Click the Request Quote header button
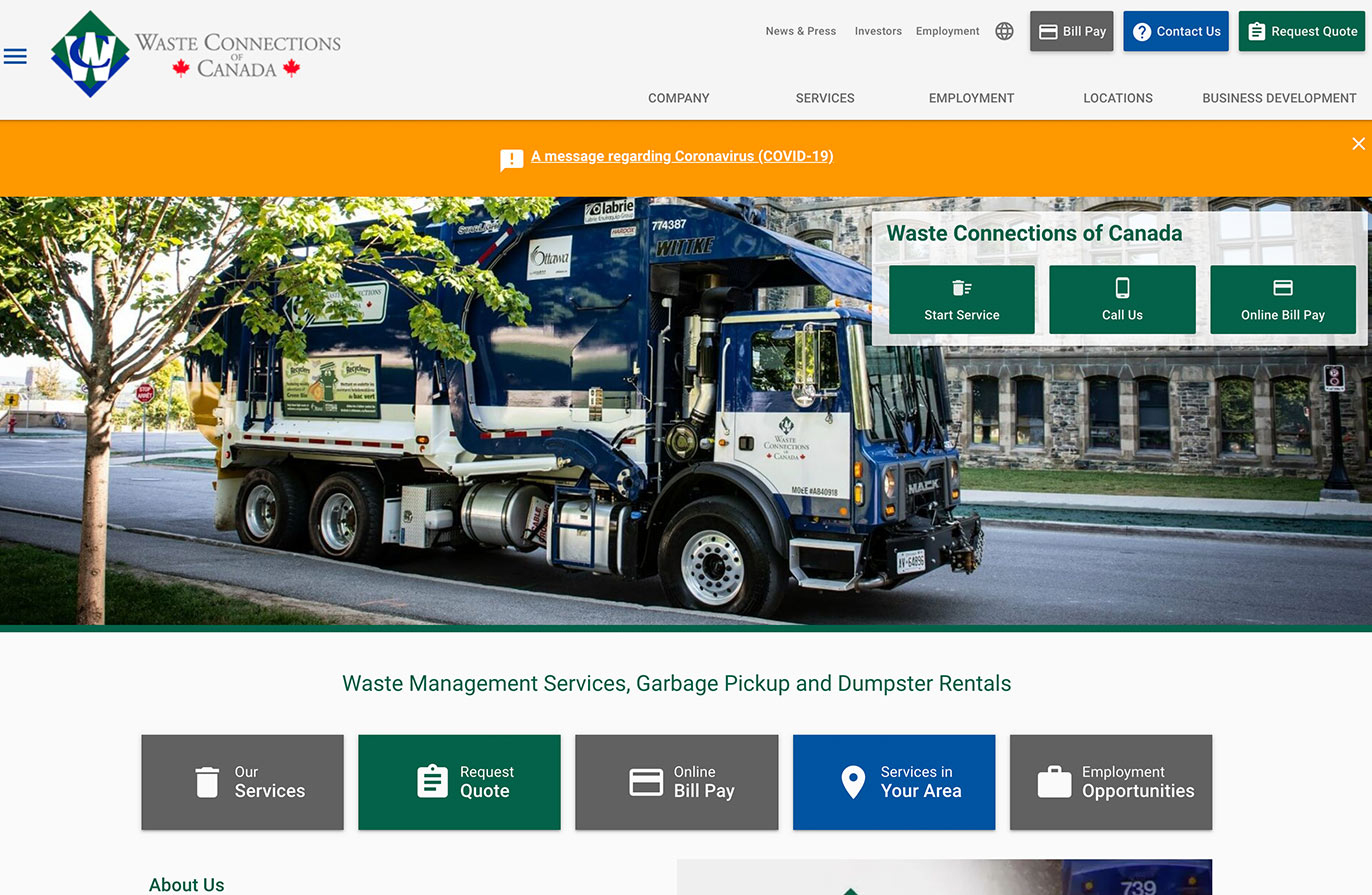The width and height of the screenshot is (1372, 895). click(x=1303, y=31)
